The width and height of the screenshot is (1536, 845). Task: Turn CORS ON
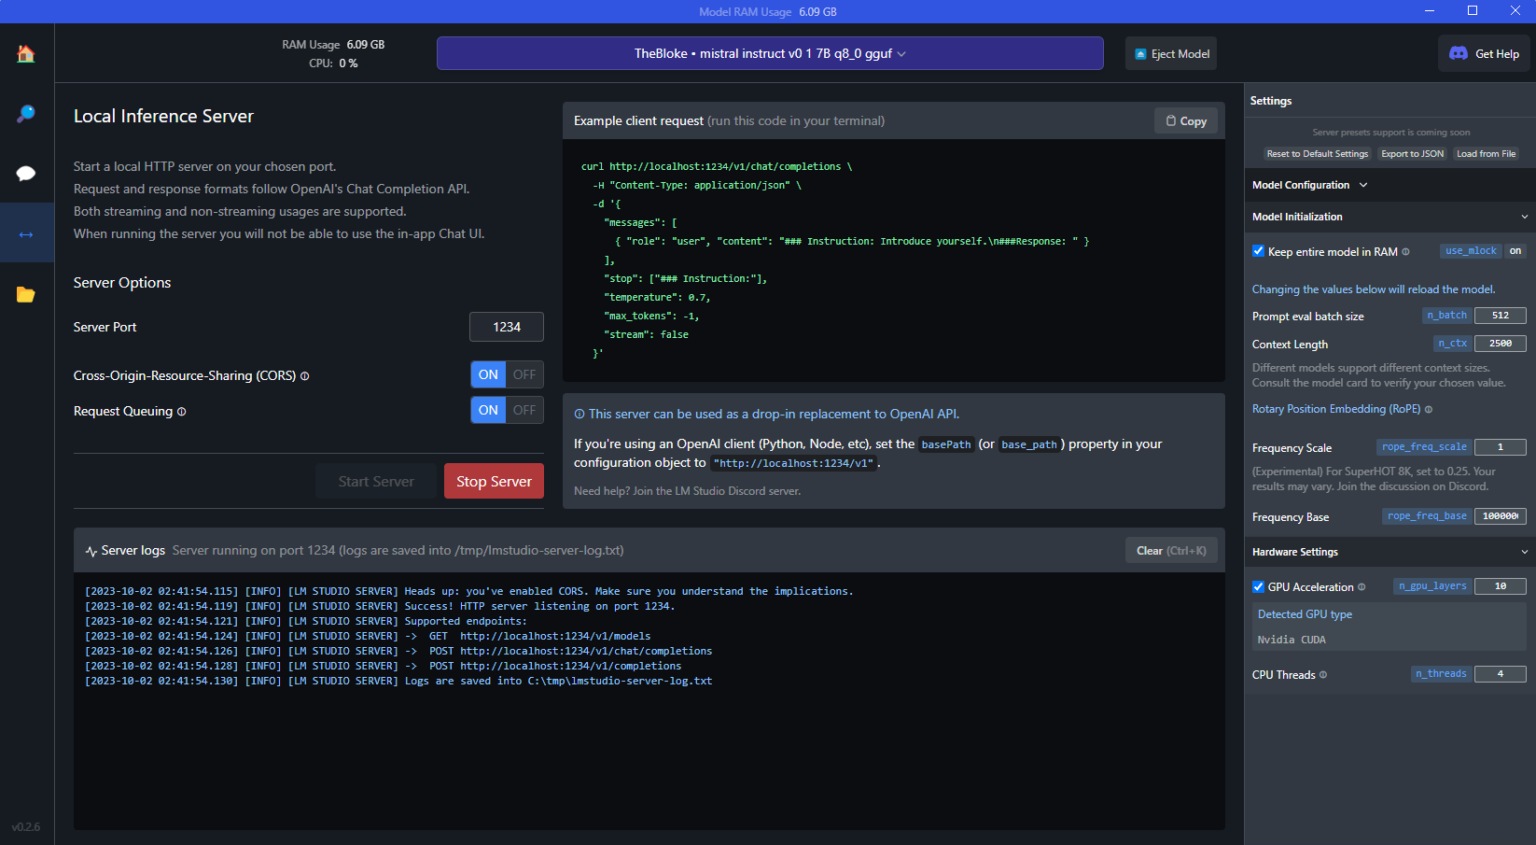pyautogui.click(x=488, y=375)
